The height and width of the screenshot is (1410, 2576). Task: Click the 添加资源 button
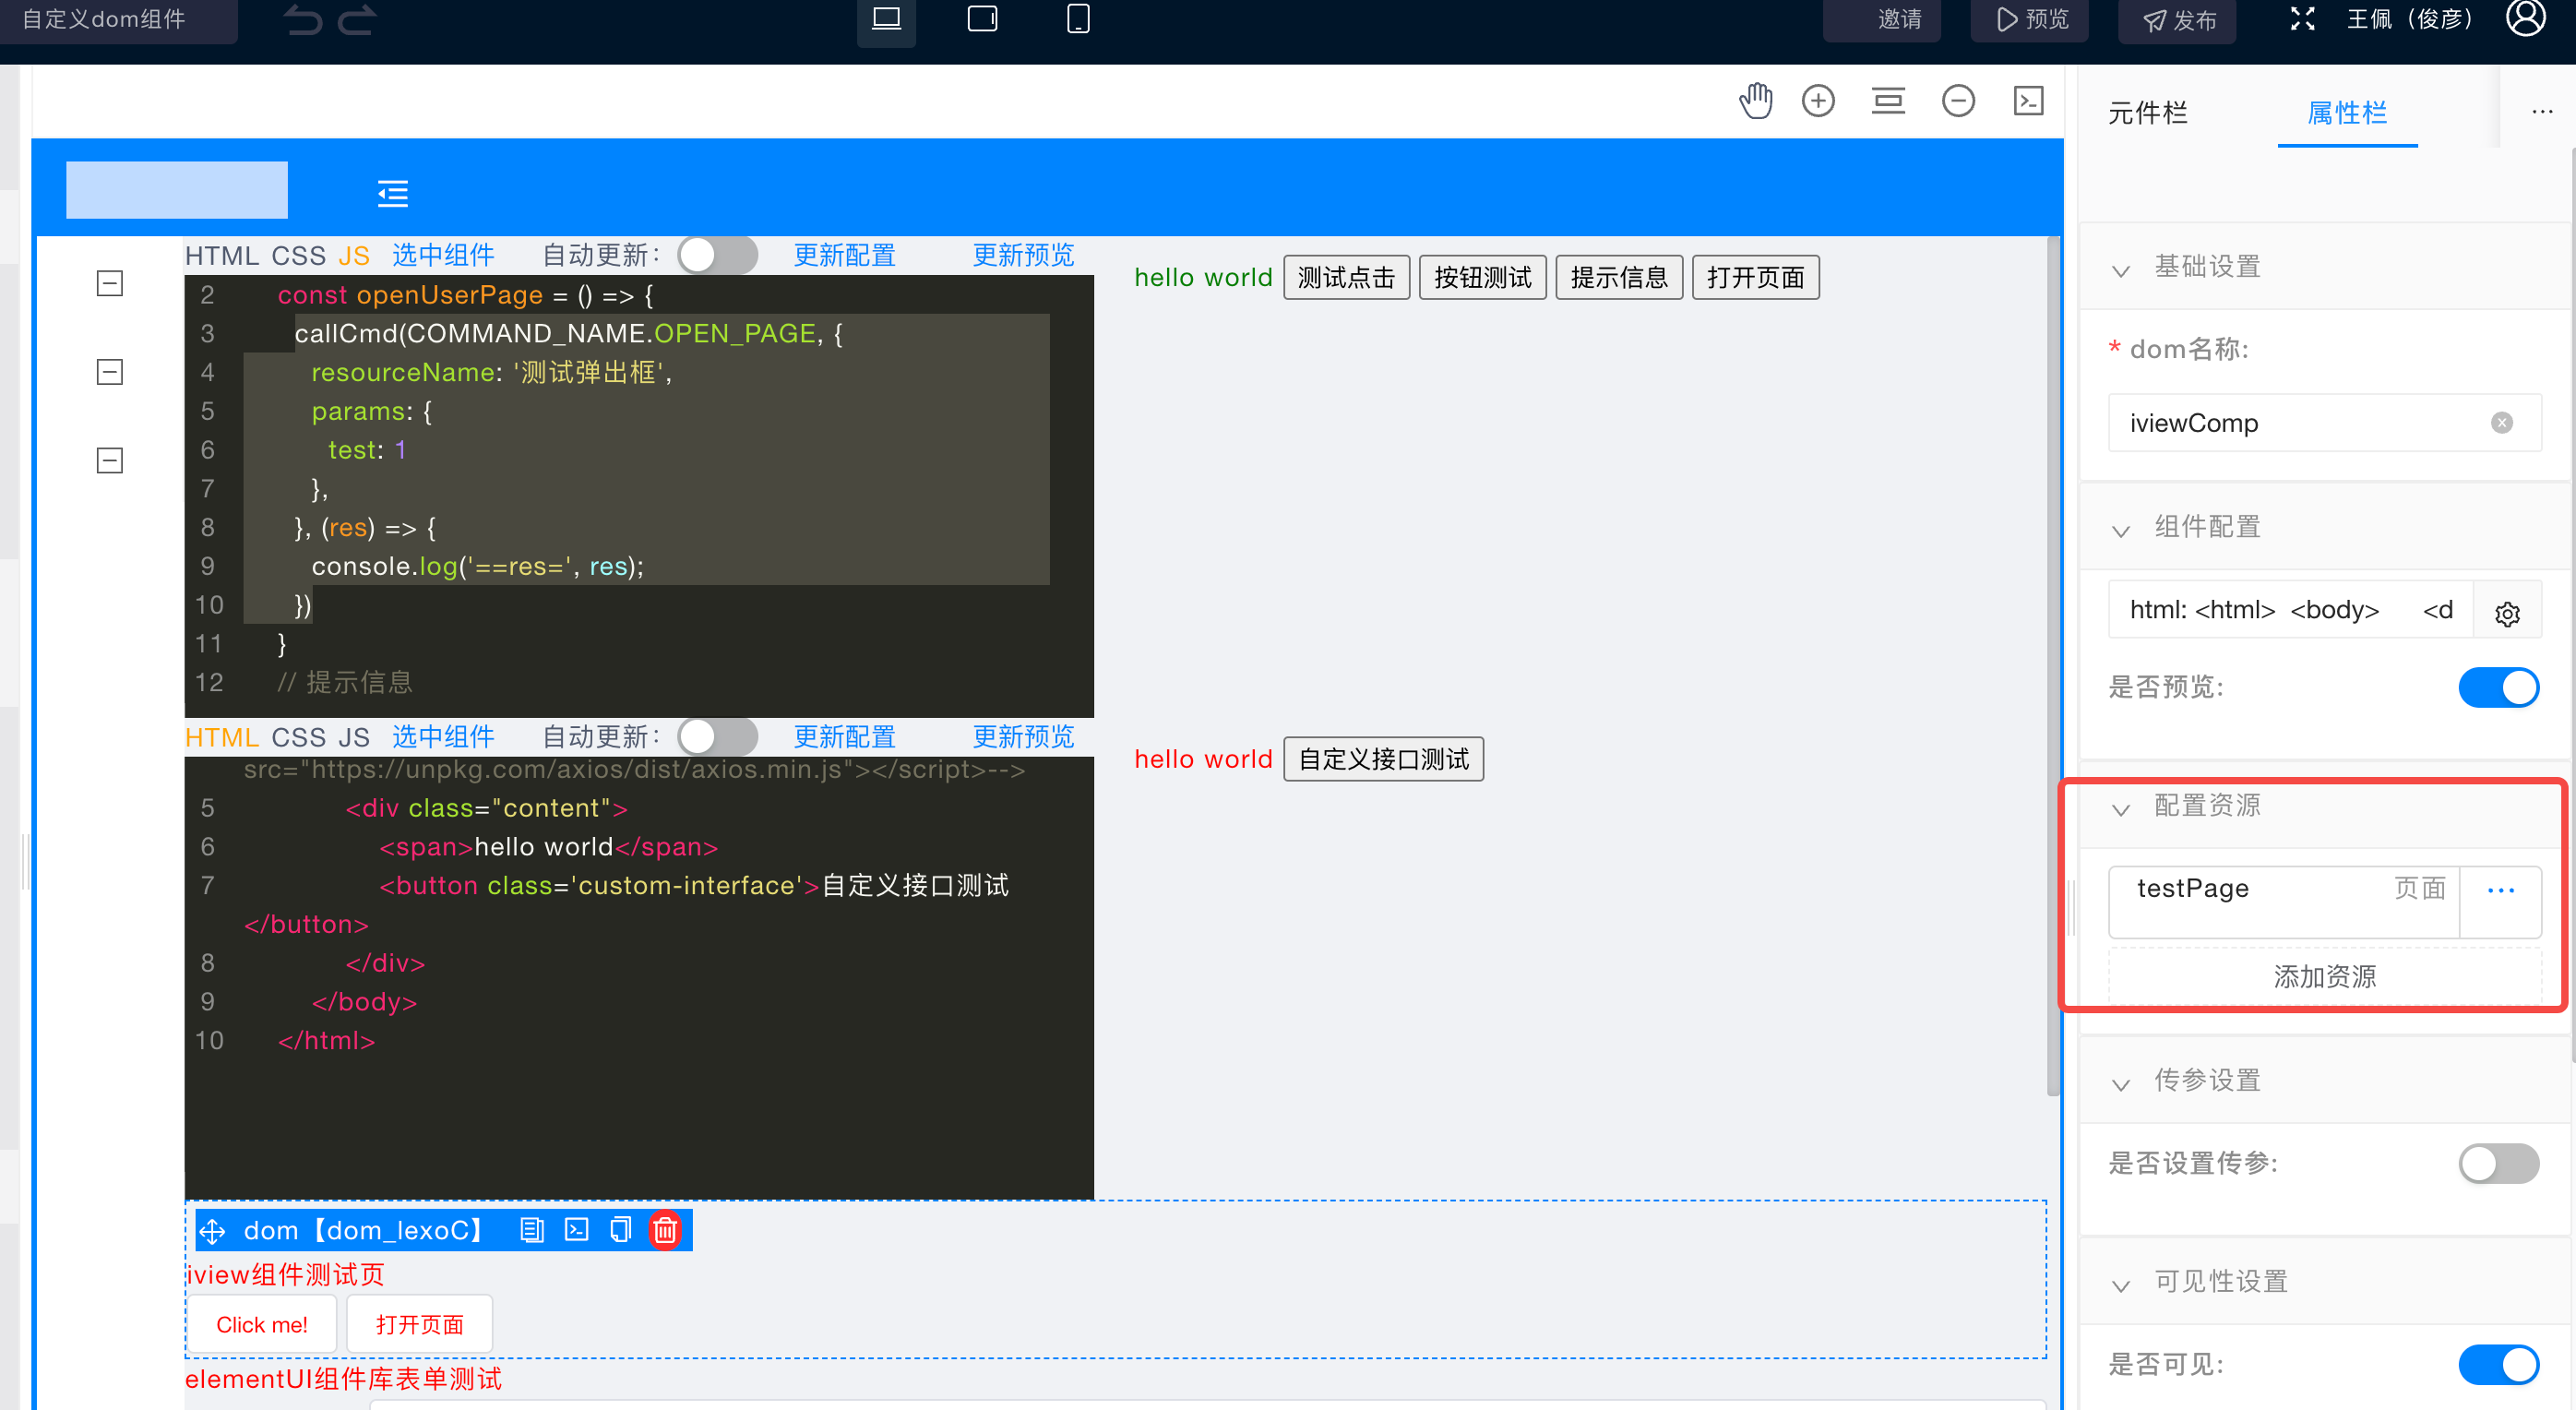pos(2324,976)
